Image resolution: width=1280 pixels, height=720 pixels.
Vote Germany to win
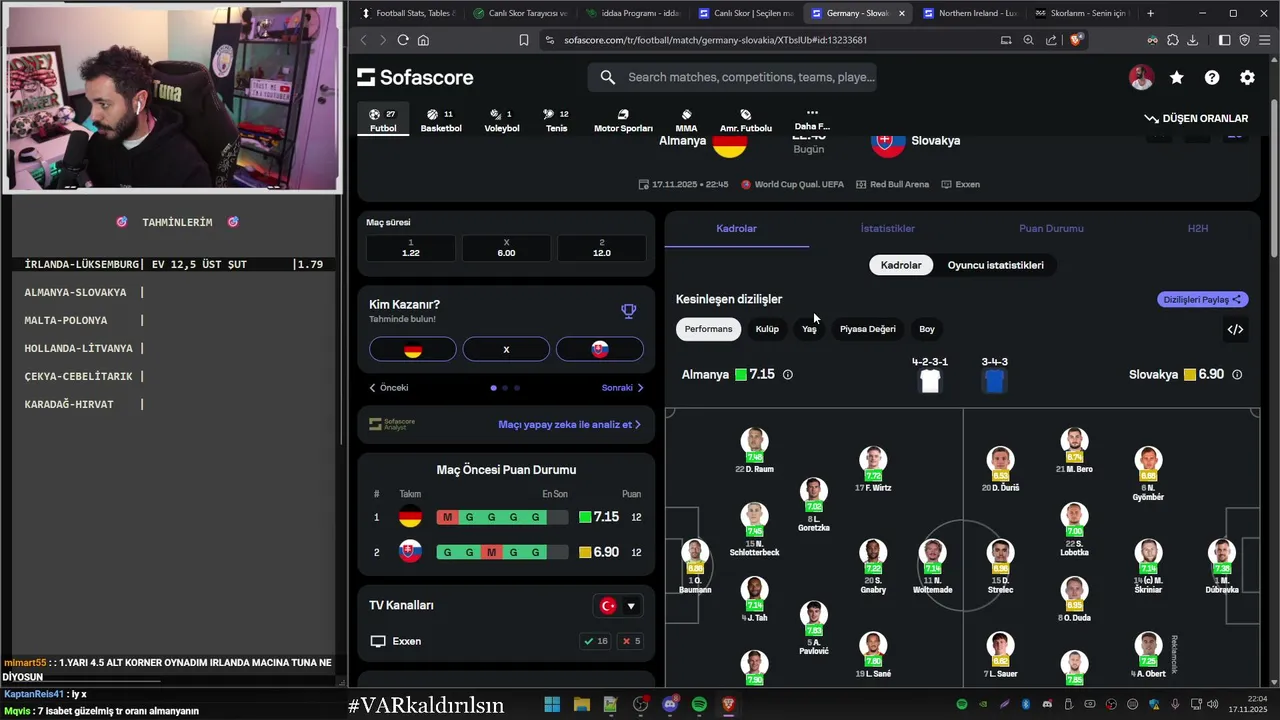[x=413, y=349]
